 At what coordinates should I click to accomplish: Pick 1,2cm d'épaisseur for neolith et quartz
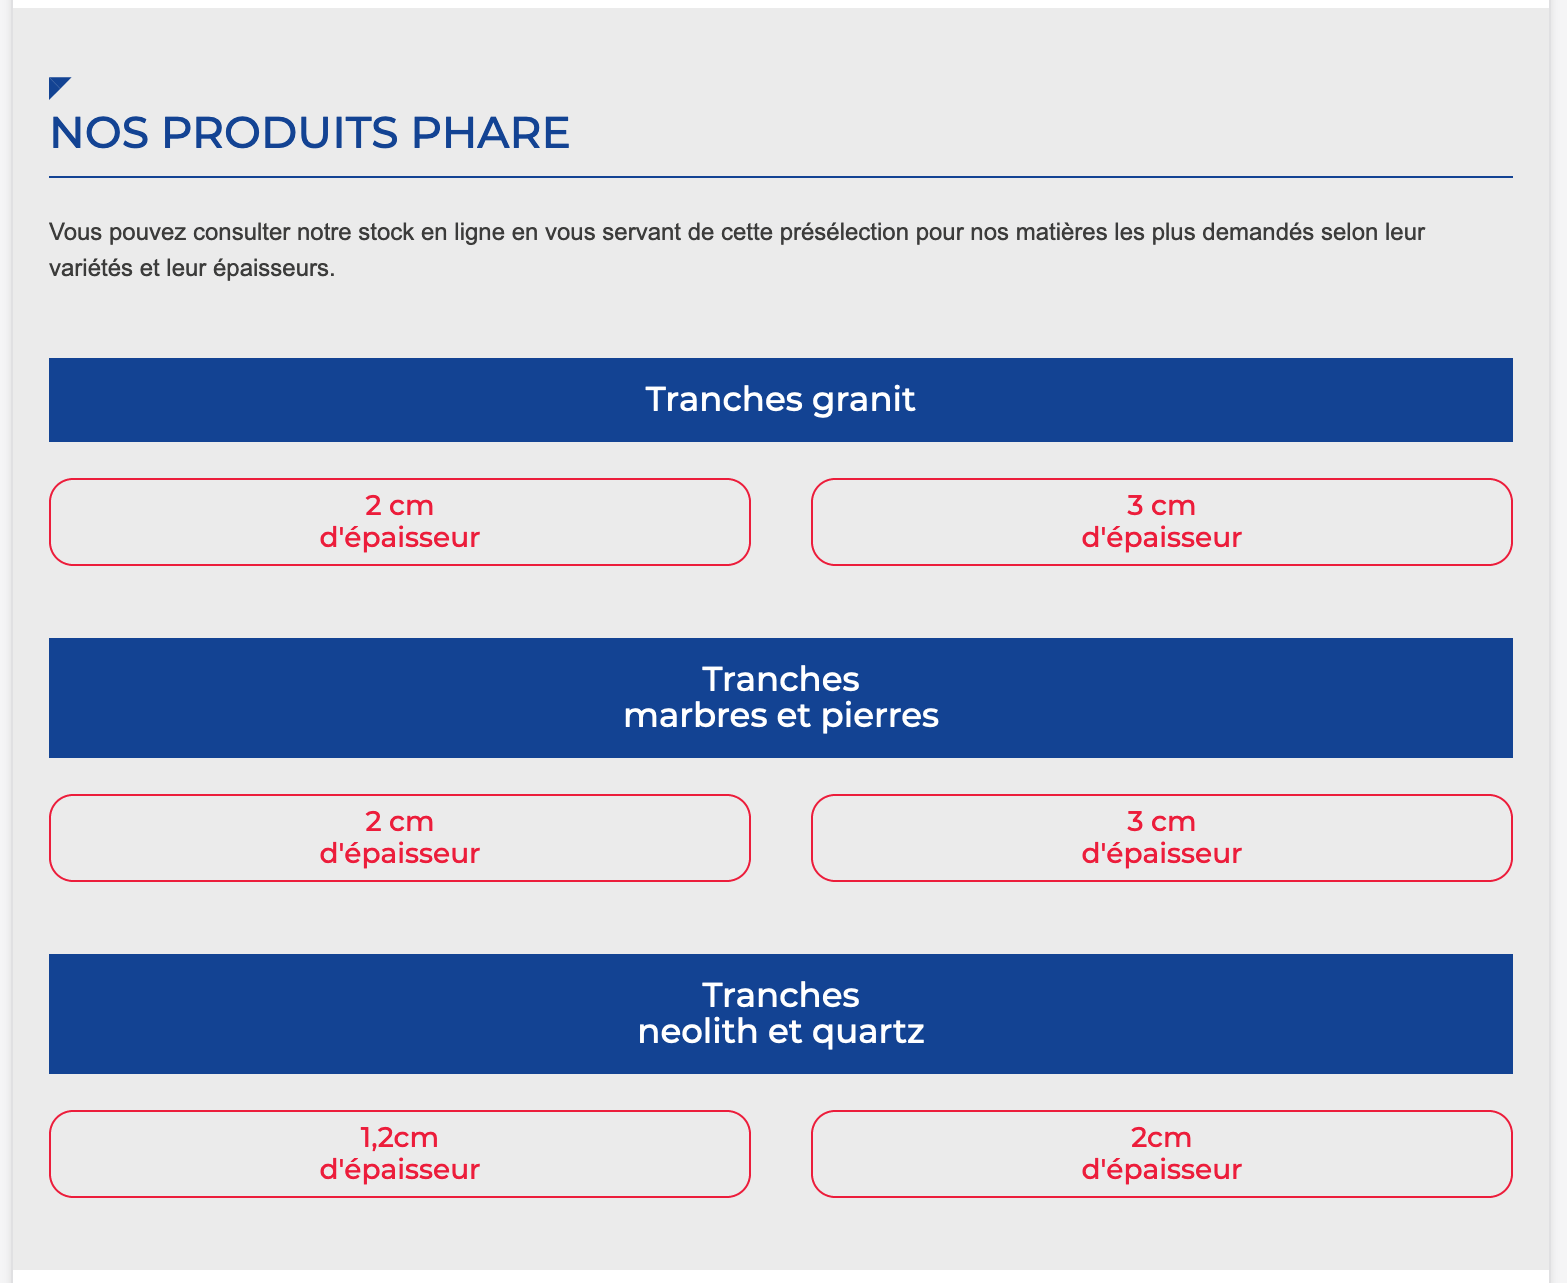[400, 1154]
